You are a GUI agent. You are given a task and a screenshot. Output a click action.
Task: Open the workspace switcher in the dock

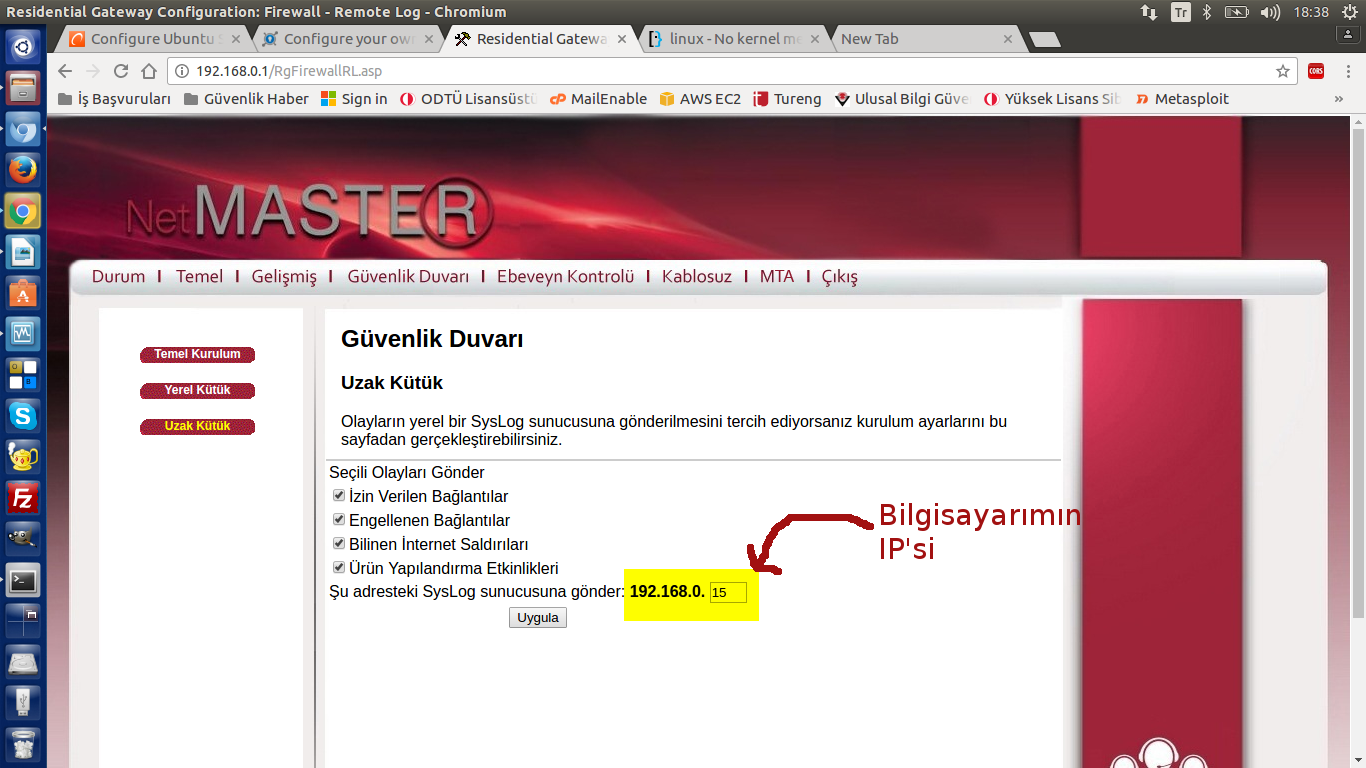(23, 620)
